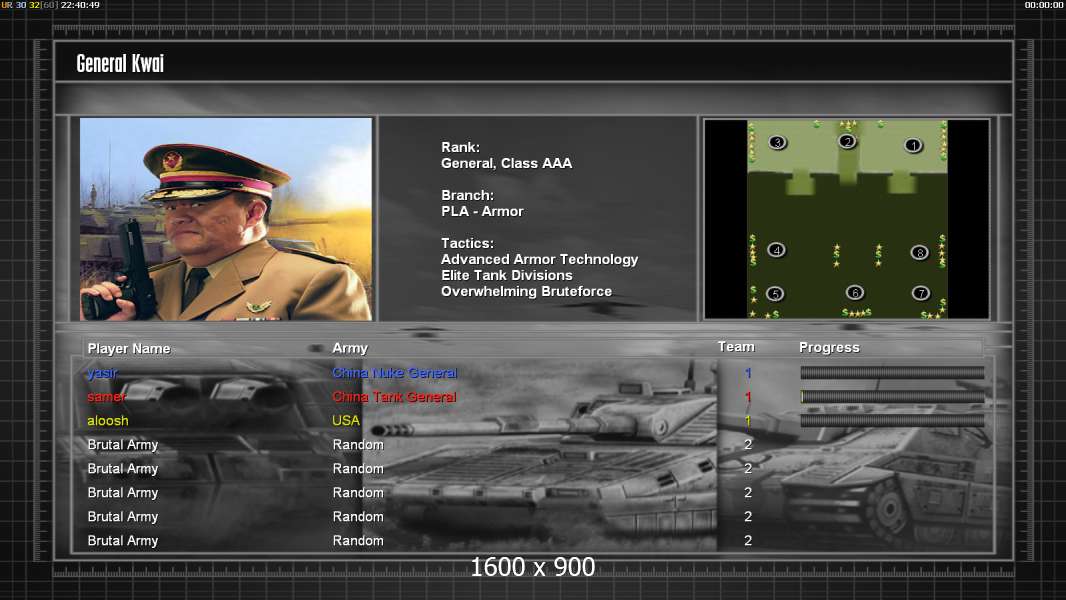Click the General Kwai title text
Viewport: 1066px width, 600px height.
pos(120,64)
